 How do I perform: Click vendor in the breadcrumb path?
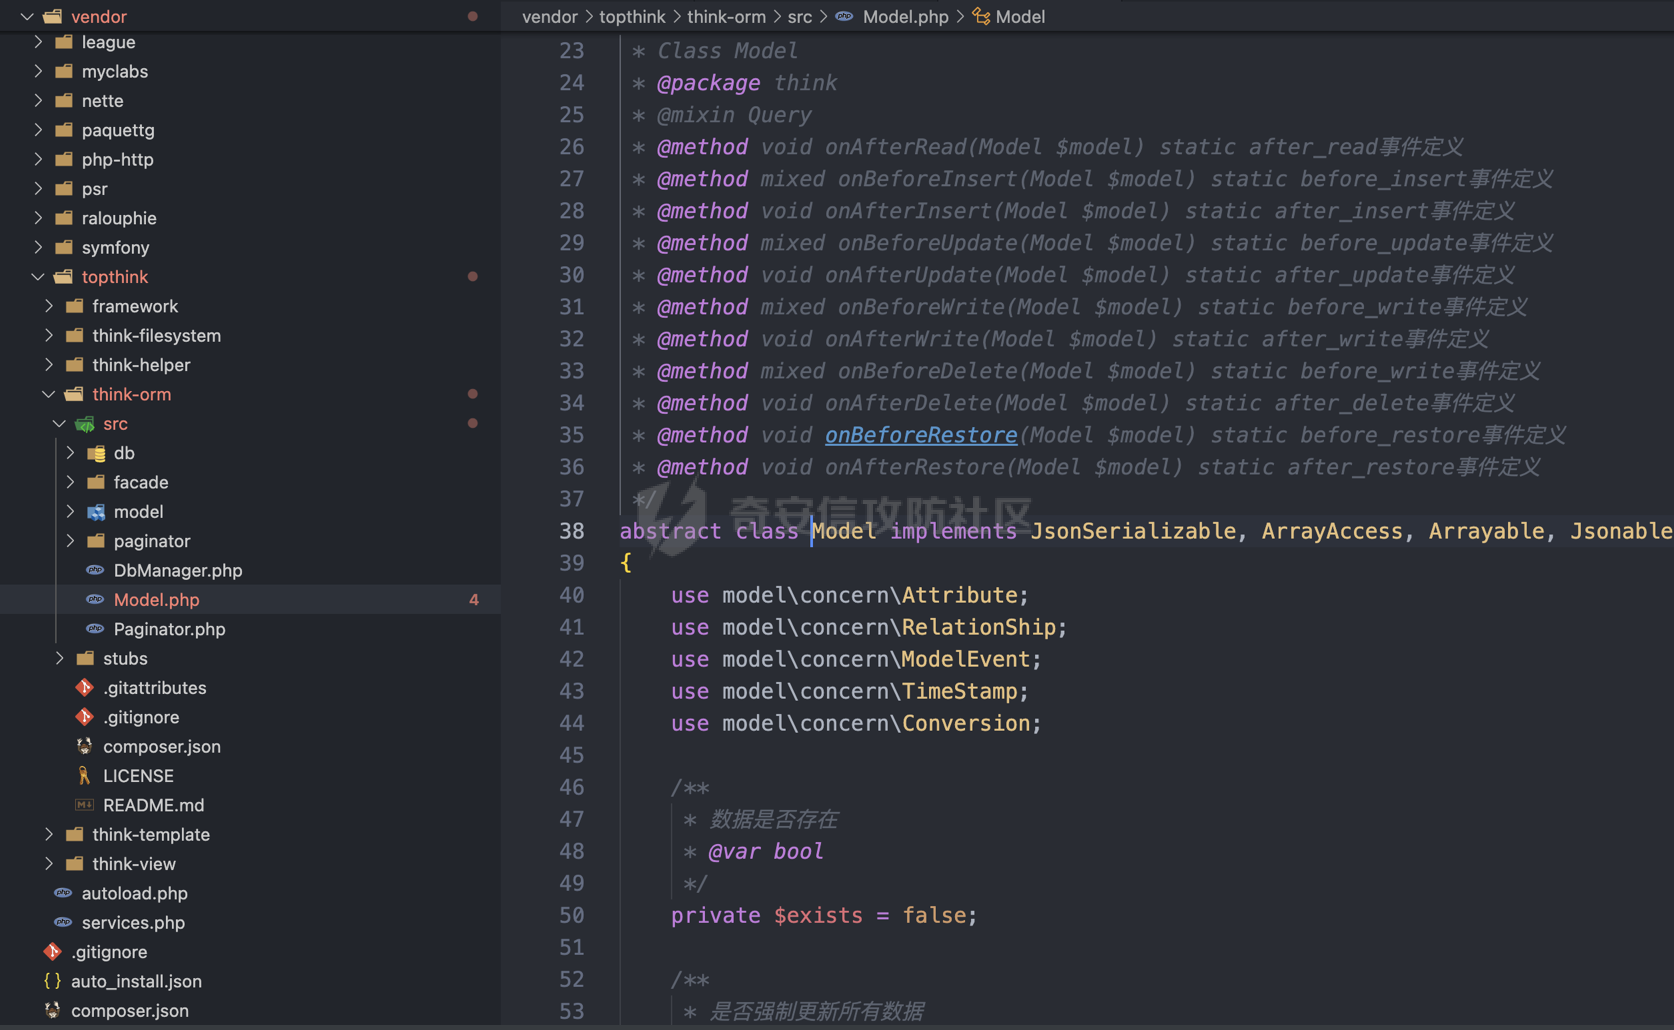550,16
